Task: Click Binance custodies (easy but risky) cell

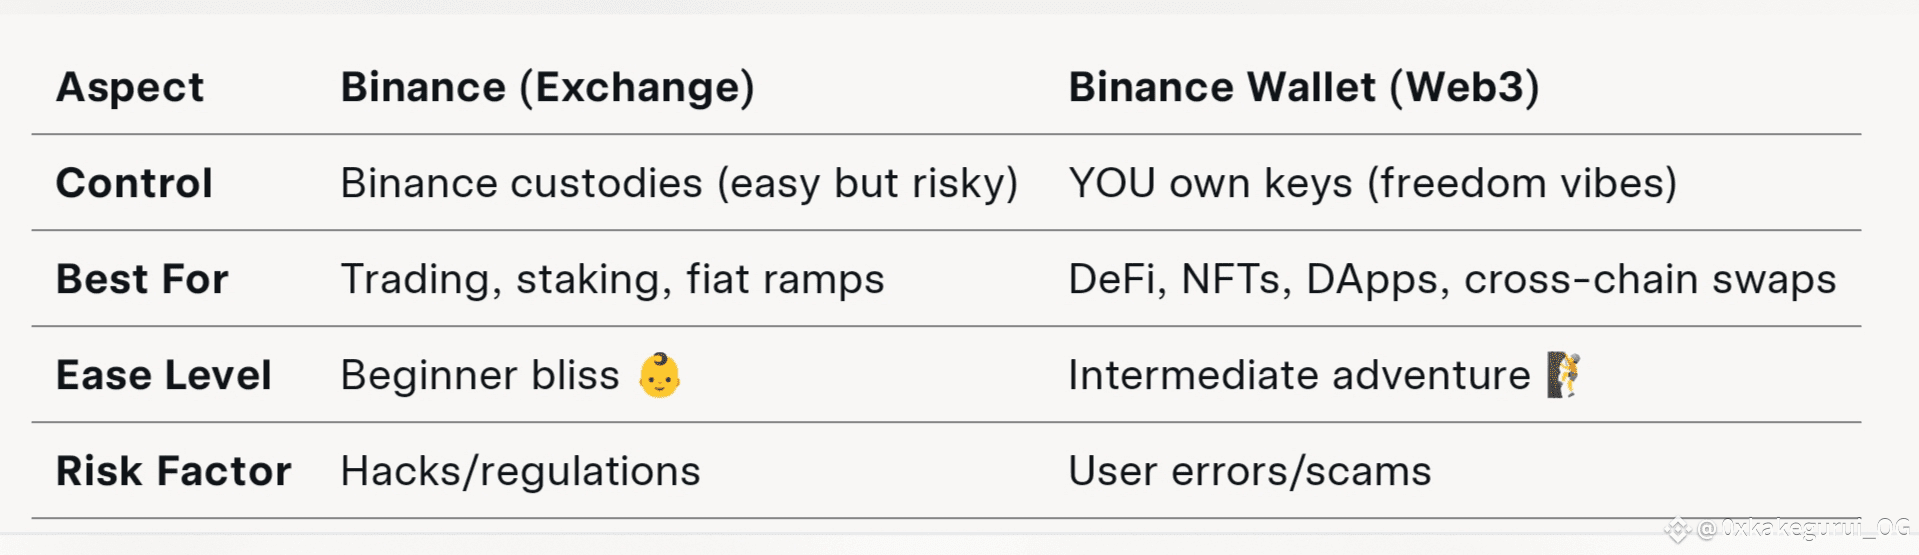Action: click(679, 184)
